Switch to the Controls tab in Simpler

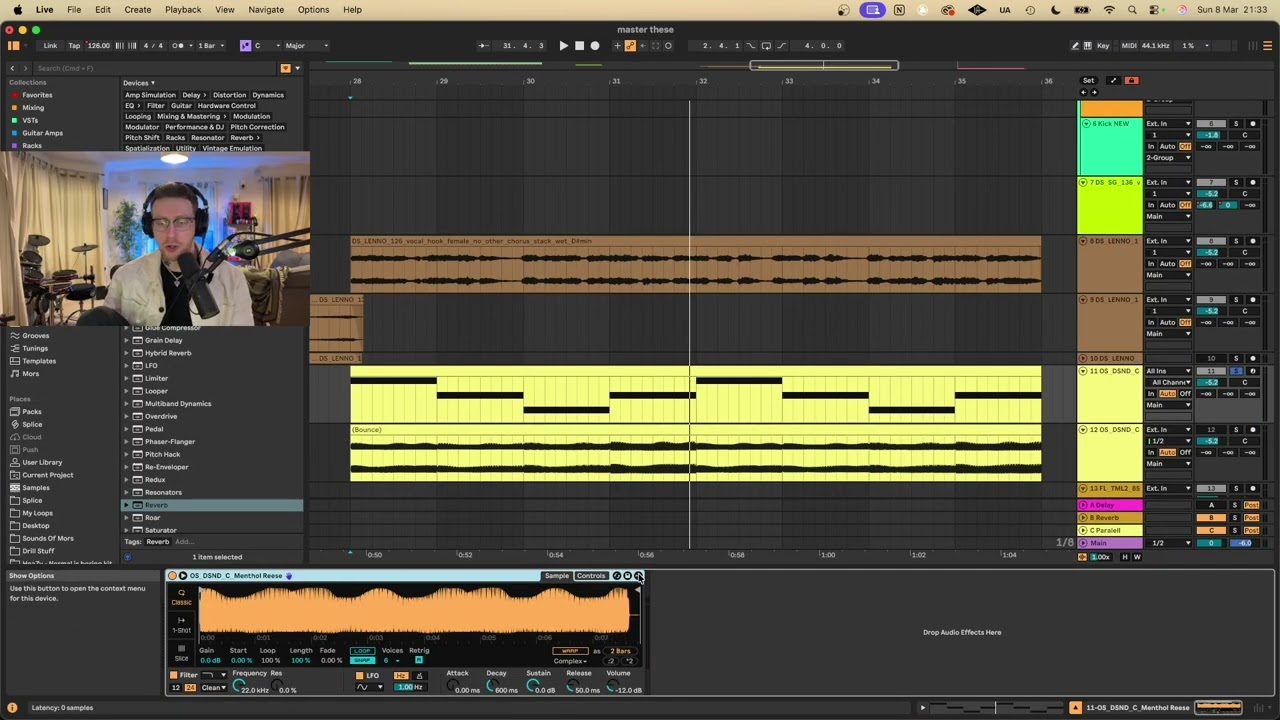point(591,576)
